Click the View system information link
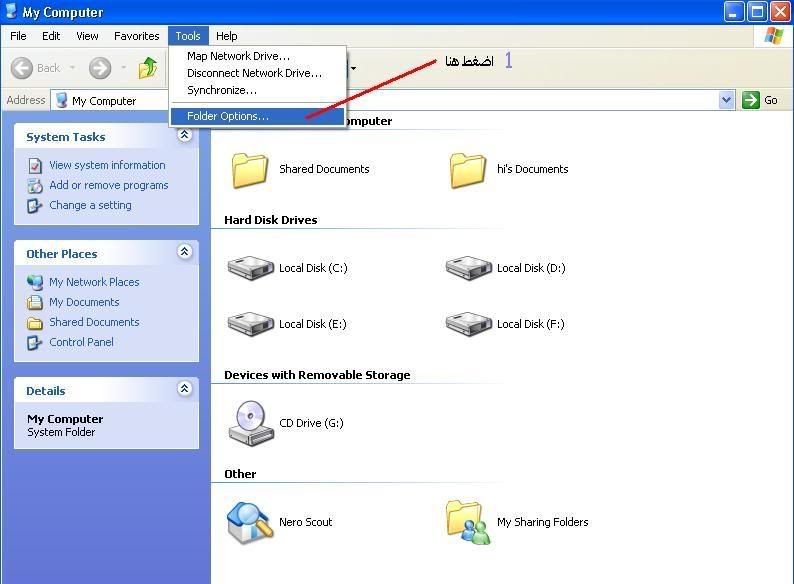Viewport: 794px width, 584px height. click(x=107, y=166)
